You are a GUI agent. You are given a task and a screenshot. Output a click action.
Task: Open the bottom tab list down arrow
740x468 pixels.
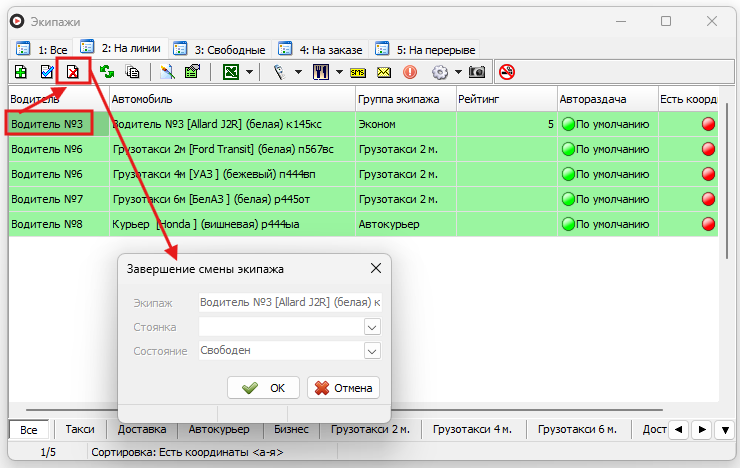[725, 430]
